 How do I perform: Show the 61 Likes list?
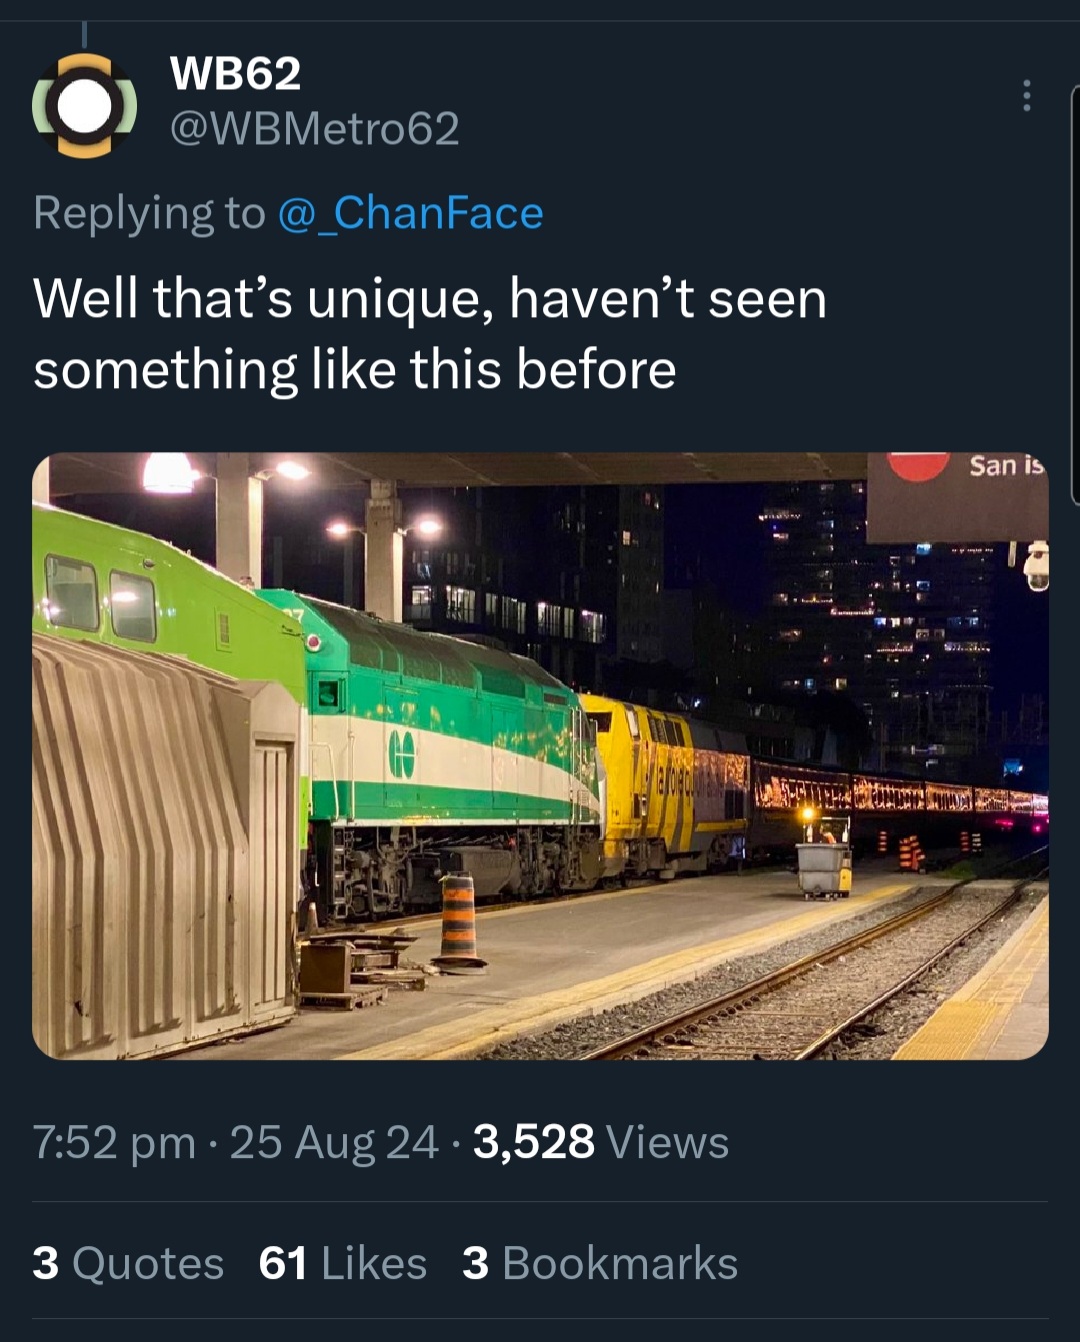[342, 1263]
